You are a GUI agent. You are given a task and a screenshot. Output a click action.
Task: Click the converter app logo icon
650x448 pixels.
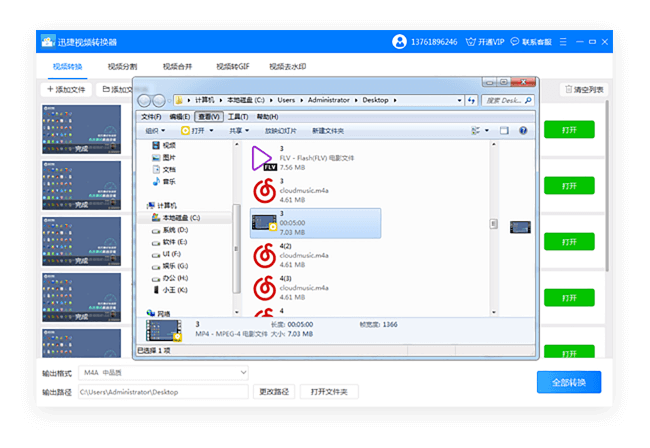48,42
